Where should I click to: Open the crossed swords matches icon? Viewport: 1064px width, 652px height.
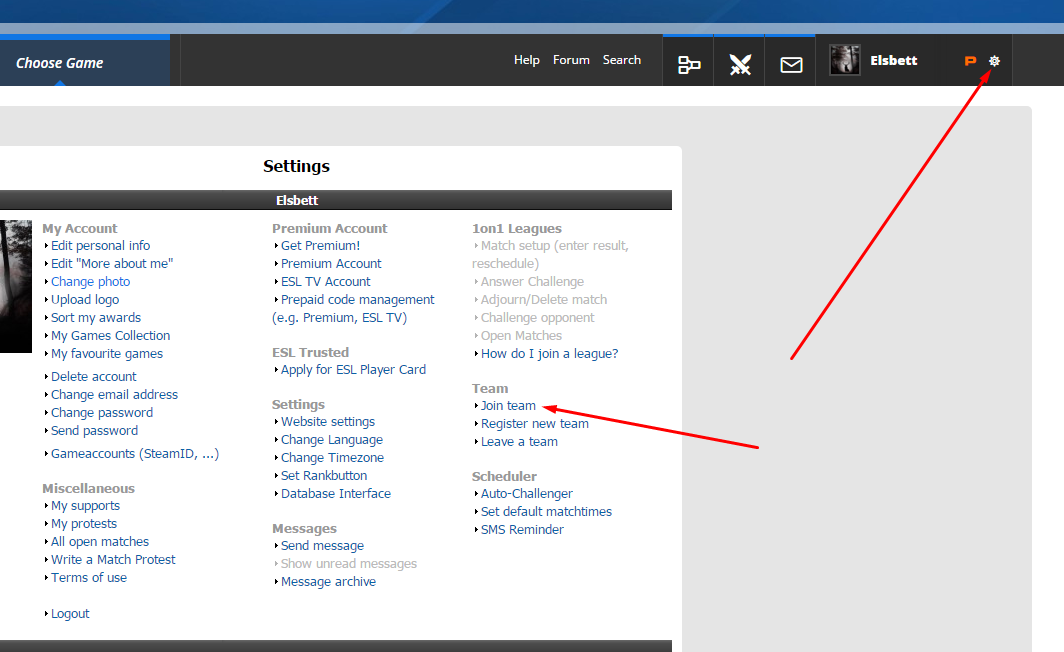(x=740, y=65)
